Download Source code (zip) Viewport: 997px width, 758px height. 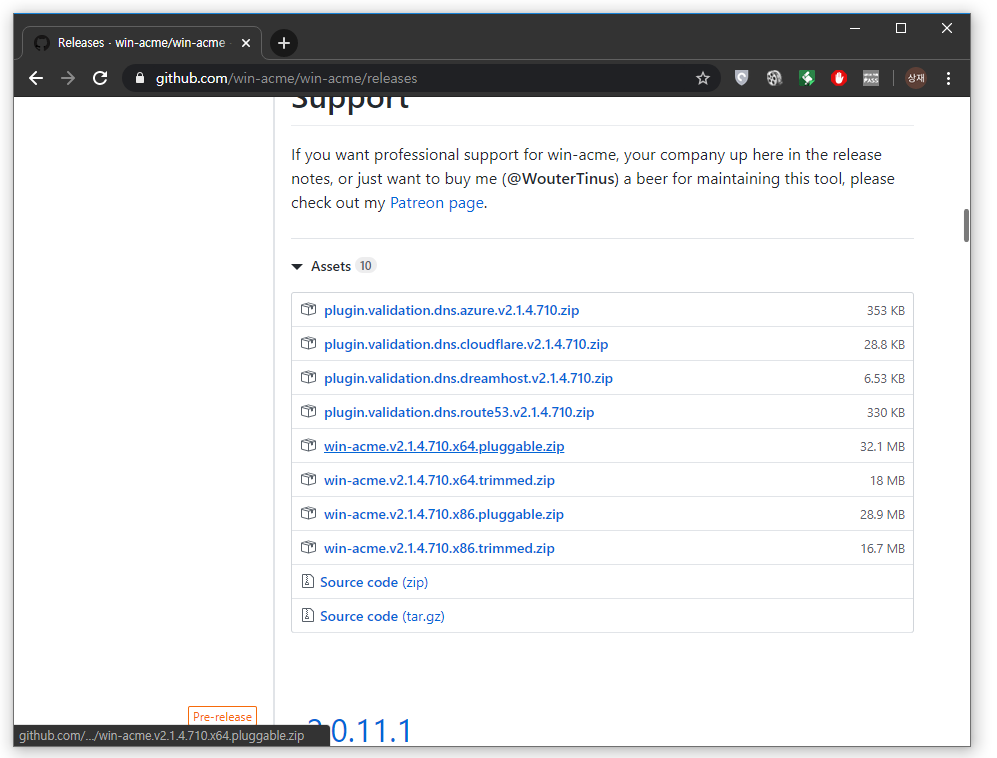(374, 582)
